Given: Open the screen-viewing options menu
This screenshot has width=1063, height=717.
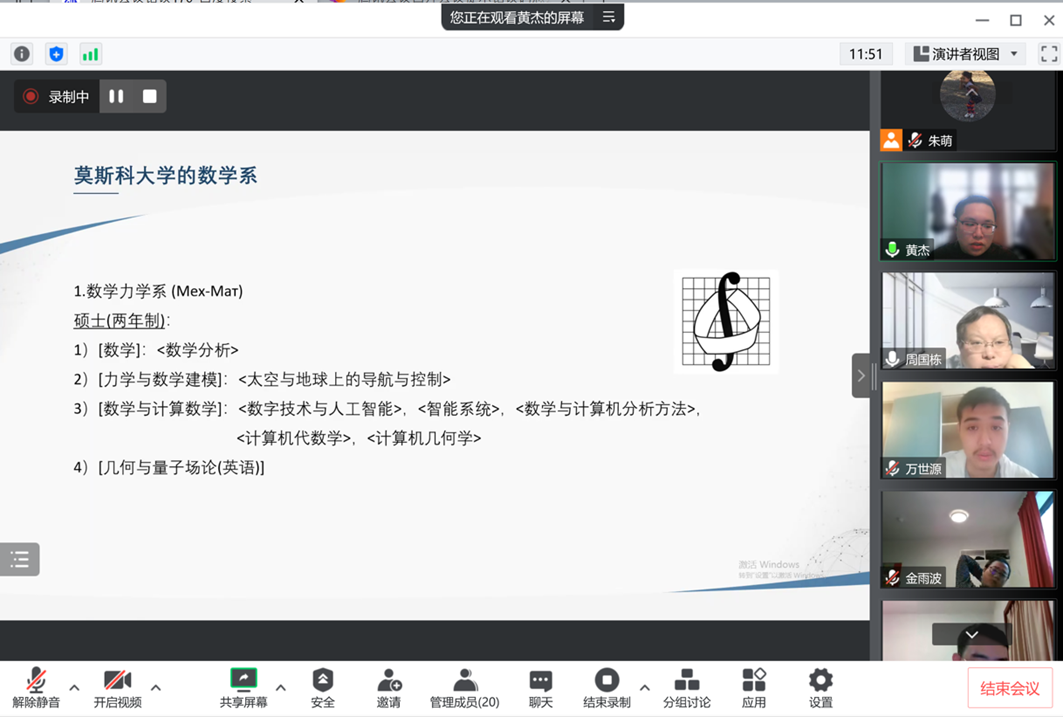Looking at the screenshot, I should pos(608,17).
